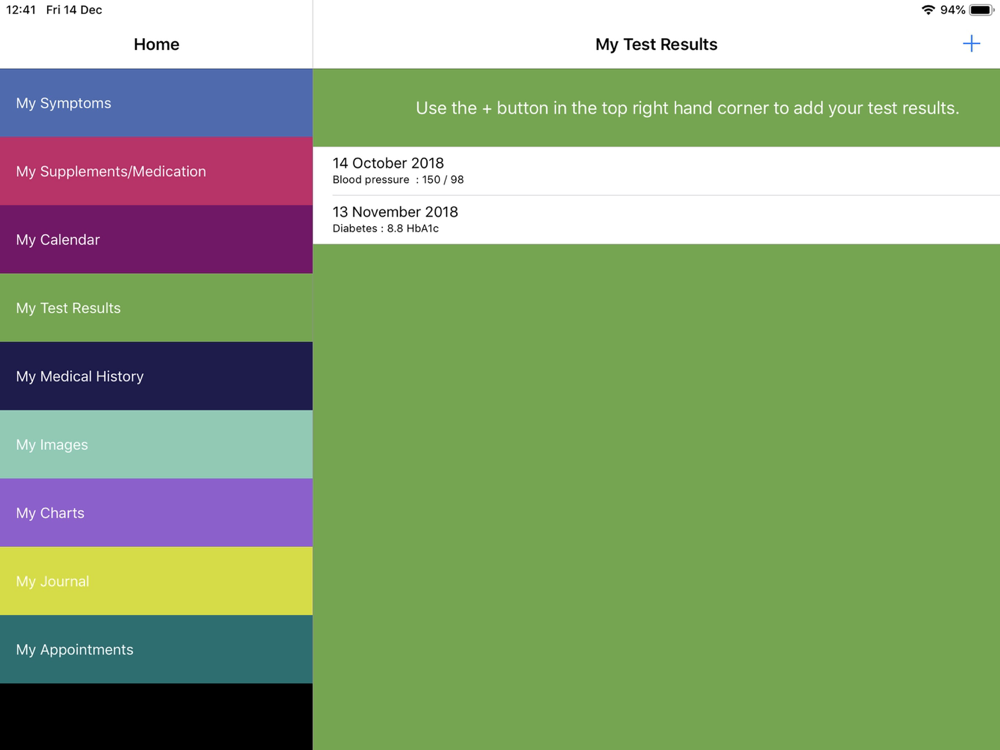Open My Symptoms section
This screenshot has height=750, width=1000.
click(x=156, y=103)
